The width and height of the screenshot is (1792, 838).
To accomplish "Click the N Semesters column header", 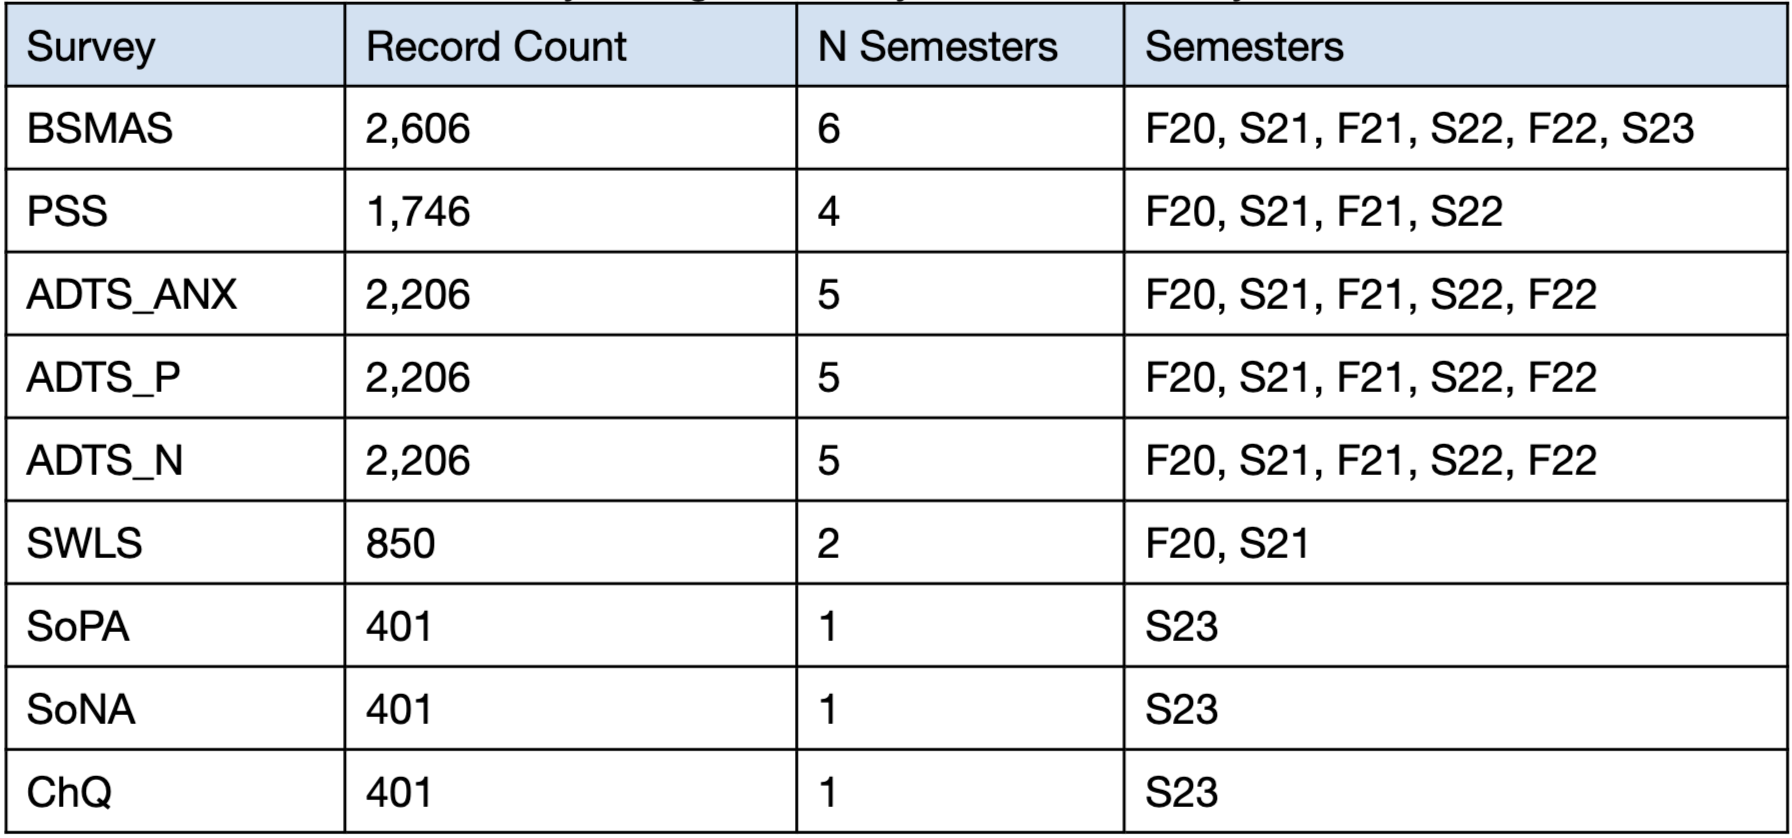I will click(x=960, y=46).
